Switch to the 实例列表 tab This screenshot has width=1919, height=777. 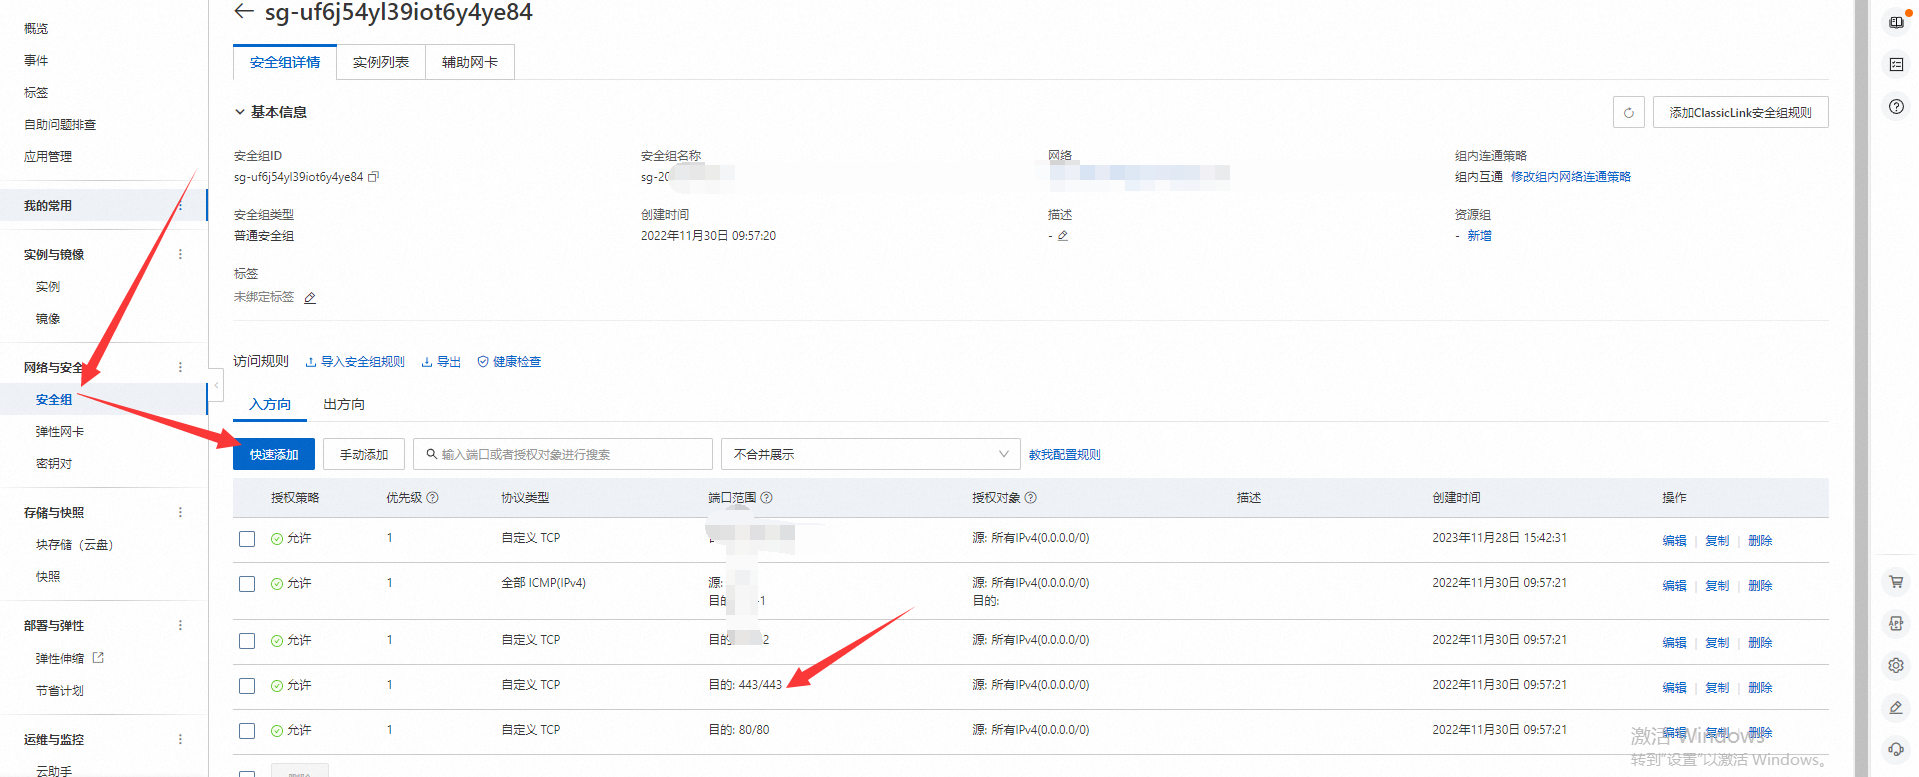click(x=381, y=62)
